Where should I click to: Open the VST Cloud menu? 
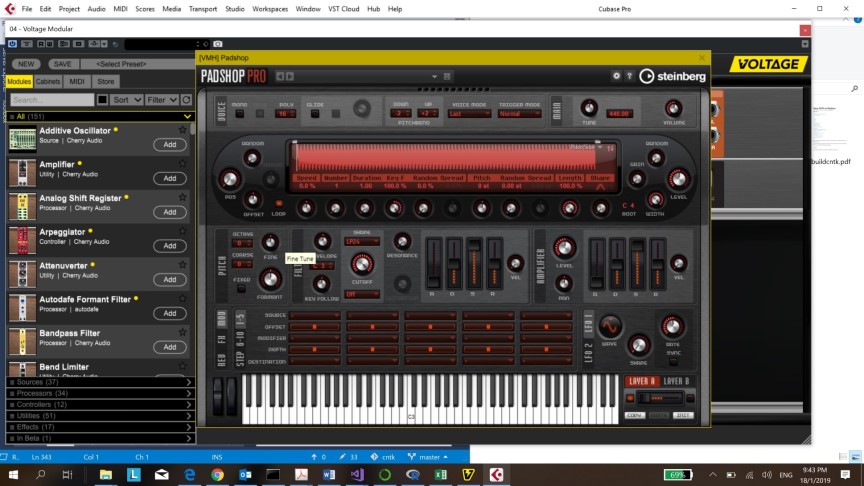tap(343, 9)
